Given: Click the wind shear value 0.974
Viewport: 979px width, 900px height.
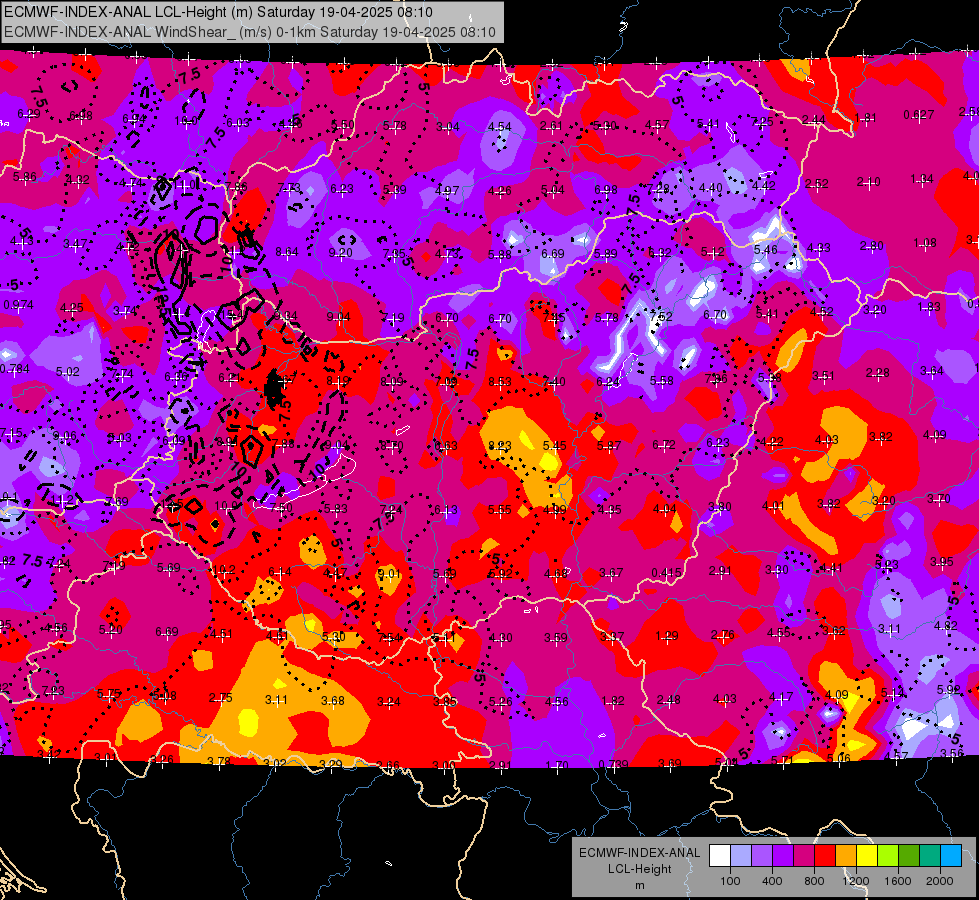Looking at the screenshot, I should [19, 305].
